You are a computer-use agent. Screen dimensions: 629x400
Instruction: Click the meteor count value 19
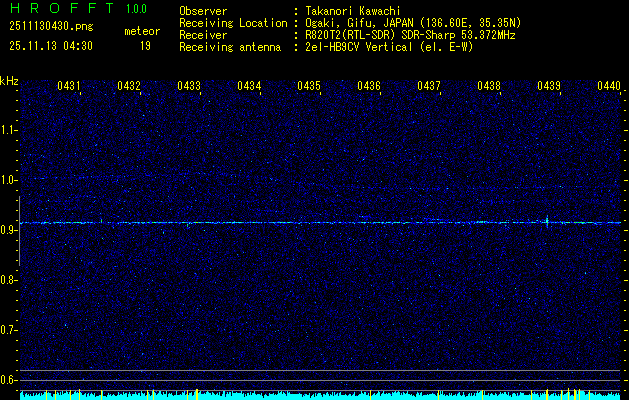145,46
